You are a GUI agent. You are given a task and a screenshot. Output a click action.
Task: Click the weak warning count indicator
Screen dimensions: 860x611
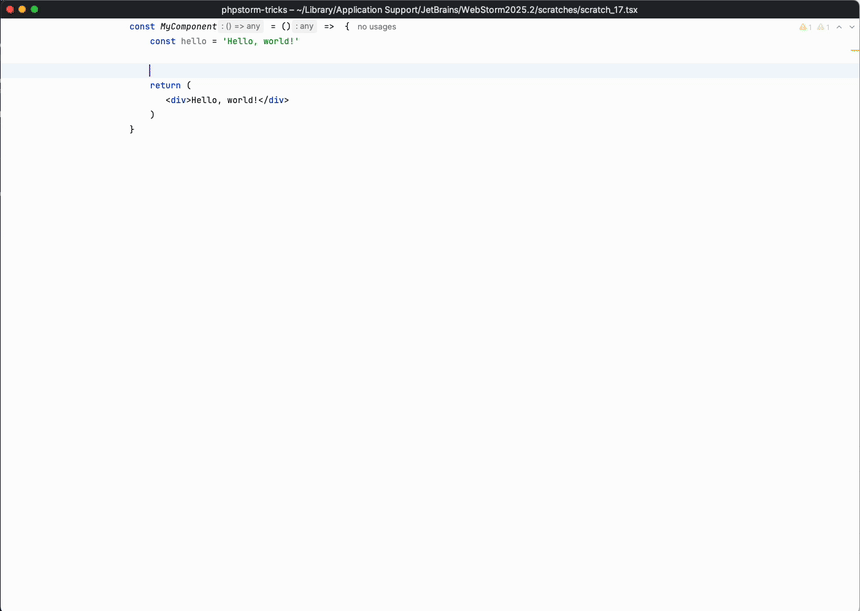(x=823, y=27)
